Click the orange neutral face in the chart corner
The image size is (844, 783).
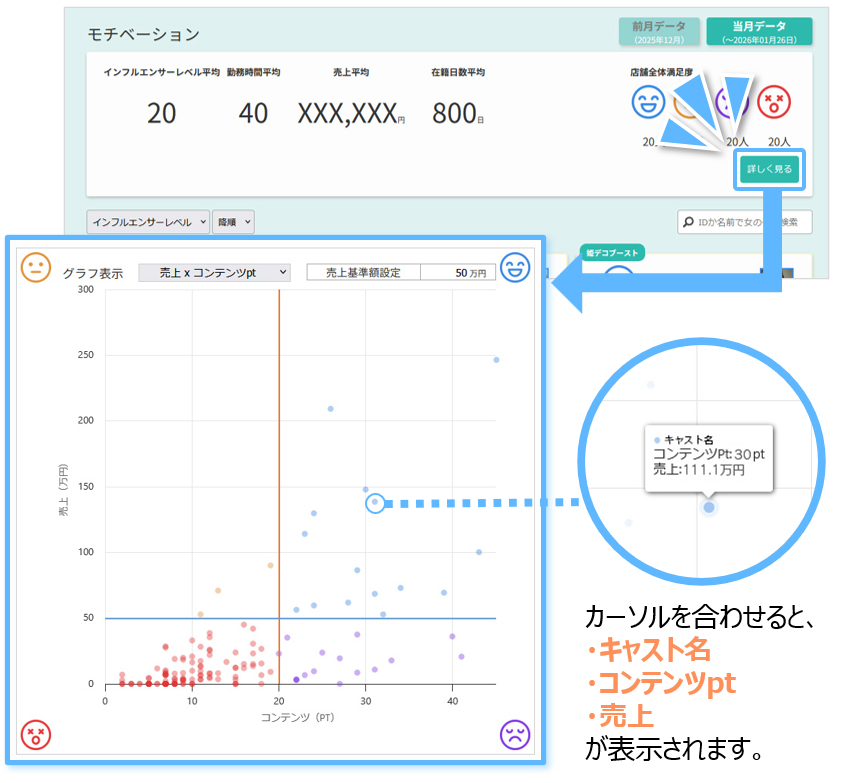(x=36, y=267)
